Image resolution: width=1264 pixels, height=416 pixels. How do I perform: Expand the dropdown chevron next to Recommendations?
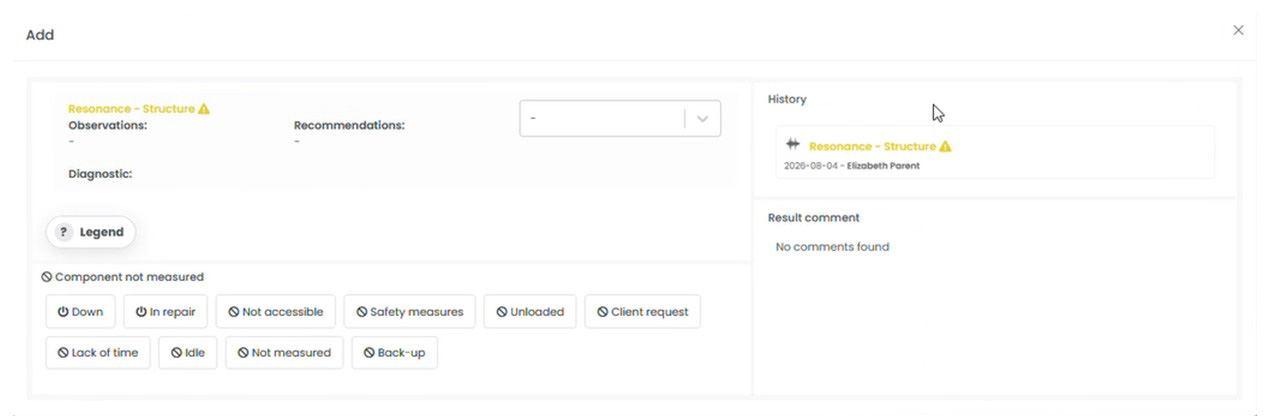pyautogui.click(x=703, y=119)
